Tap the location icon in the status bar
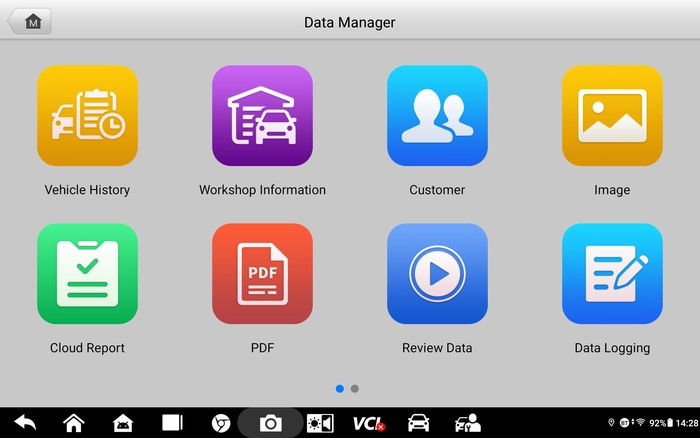Viewport: 700px width, 438px height. [612, 422]
